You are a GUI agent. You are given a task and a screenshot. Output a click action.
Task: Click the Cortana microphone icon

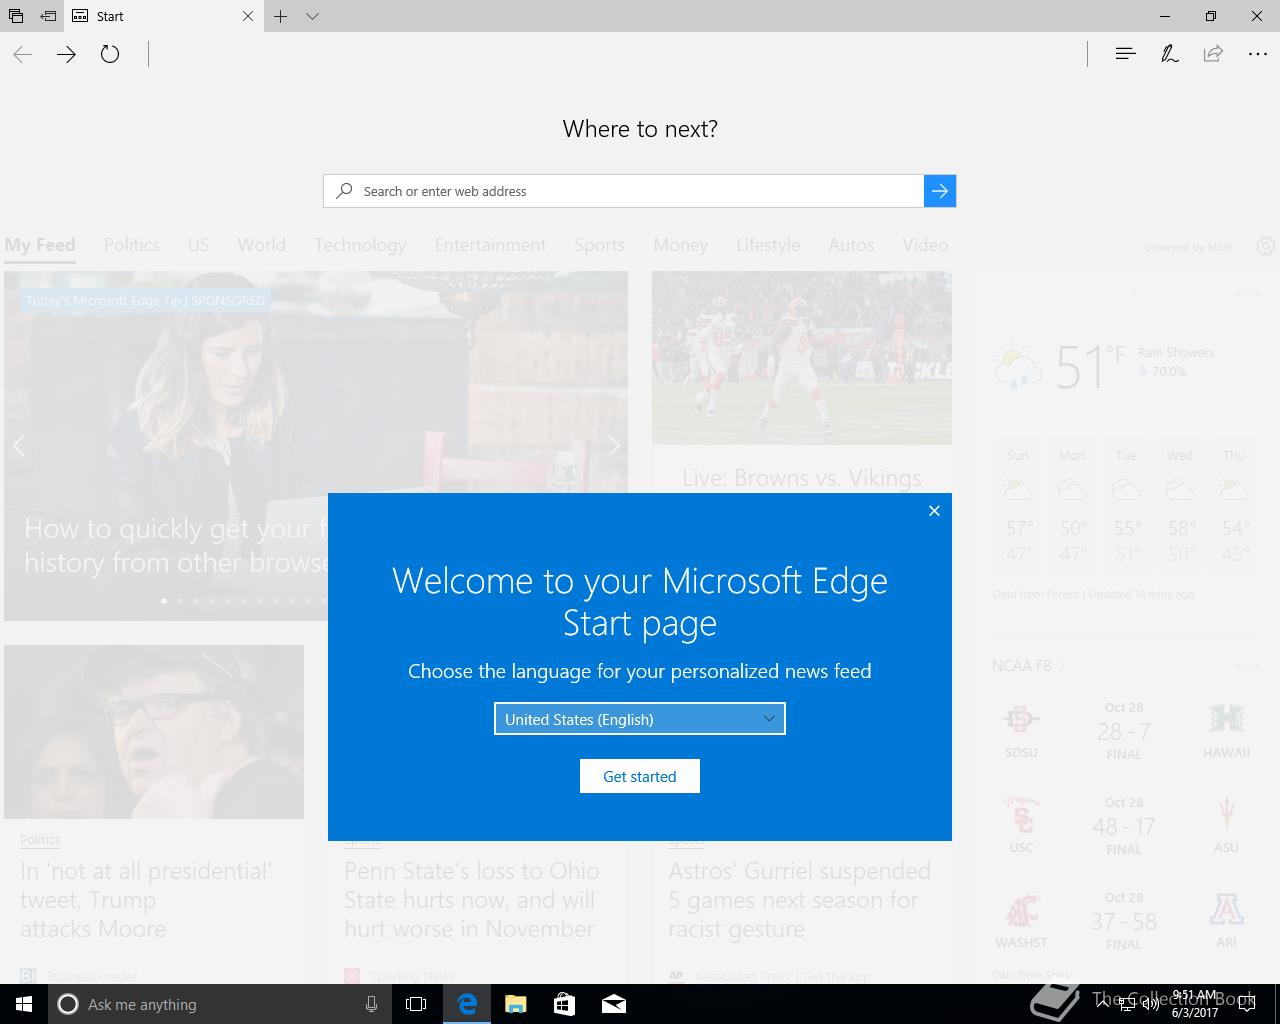[371, 1004]
